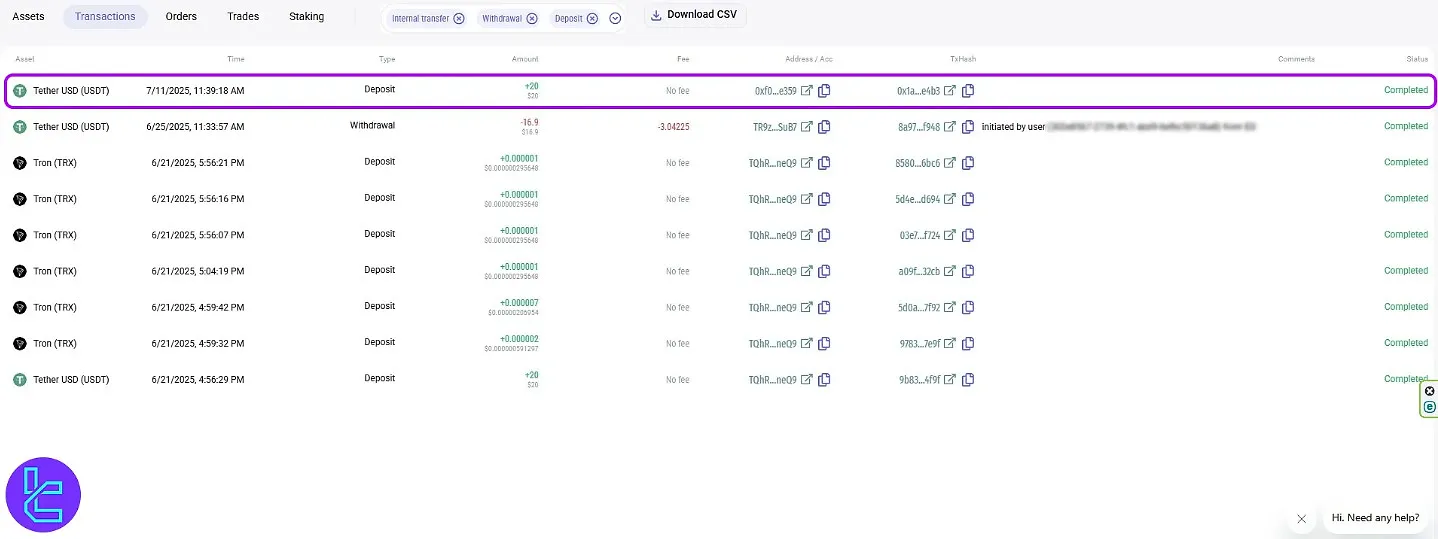Open the Staking tab
1438x539 pixels.
click(x=306, y=16)
